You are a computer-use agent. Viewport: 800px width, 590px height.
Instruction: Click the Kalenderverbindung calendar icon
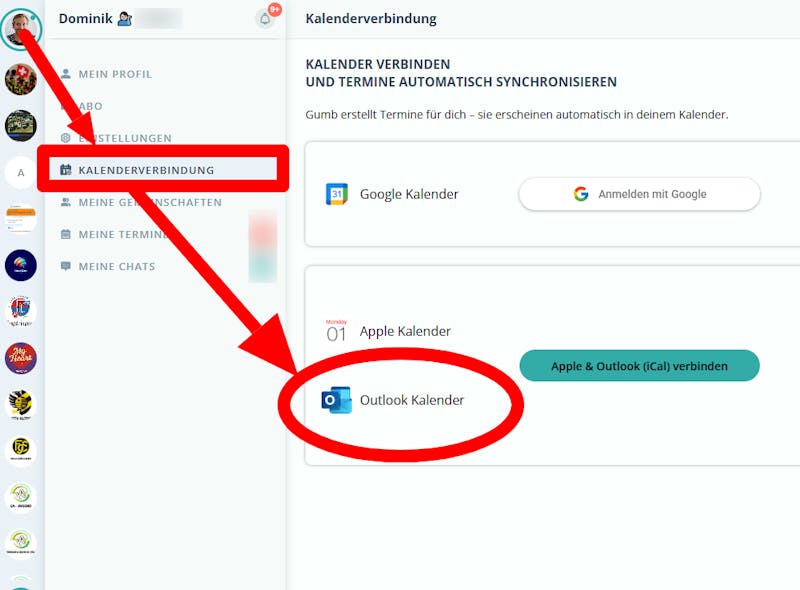tap(66, 170)
